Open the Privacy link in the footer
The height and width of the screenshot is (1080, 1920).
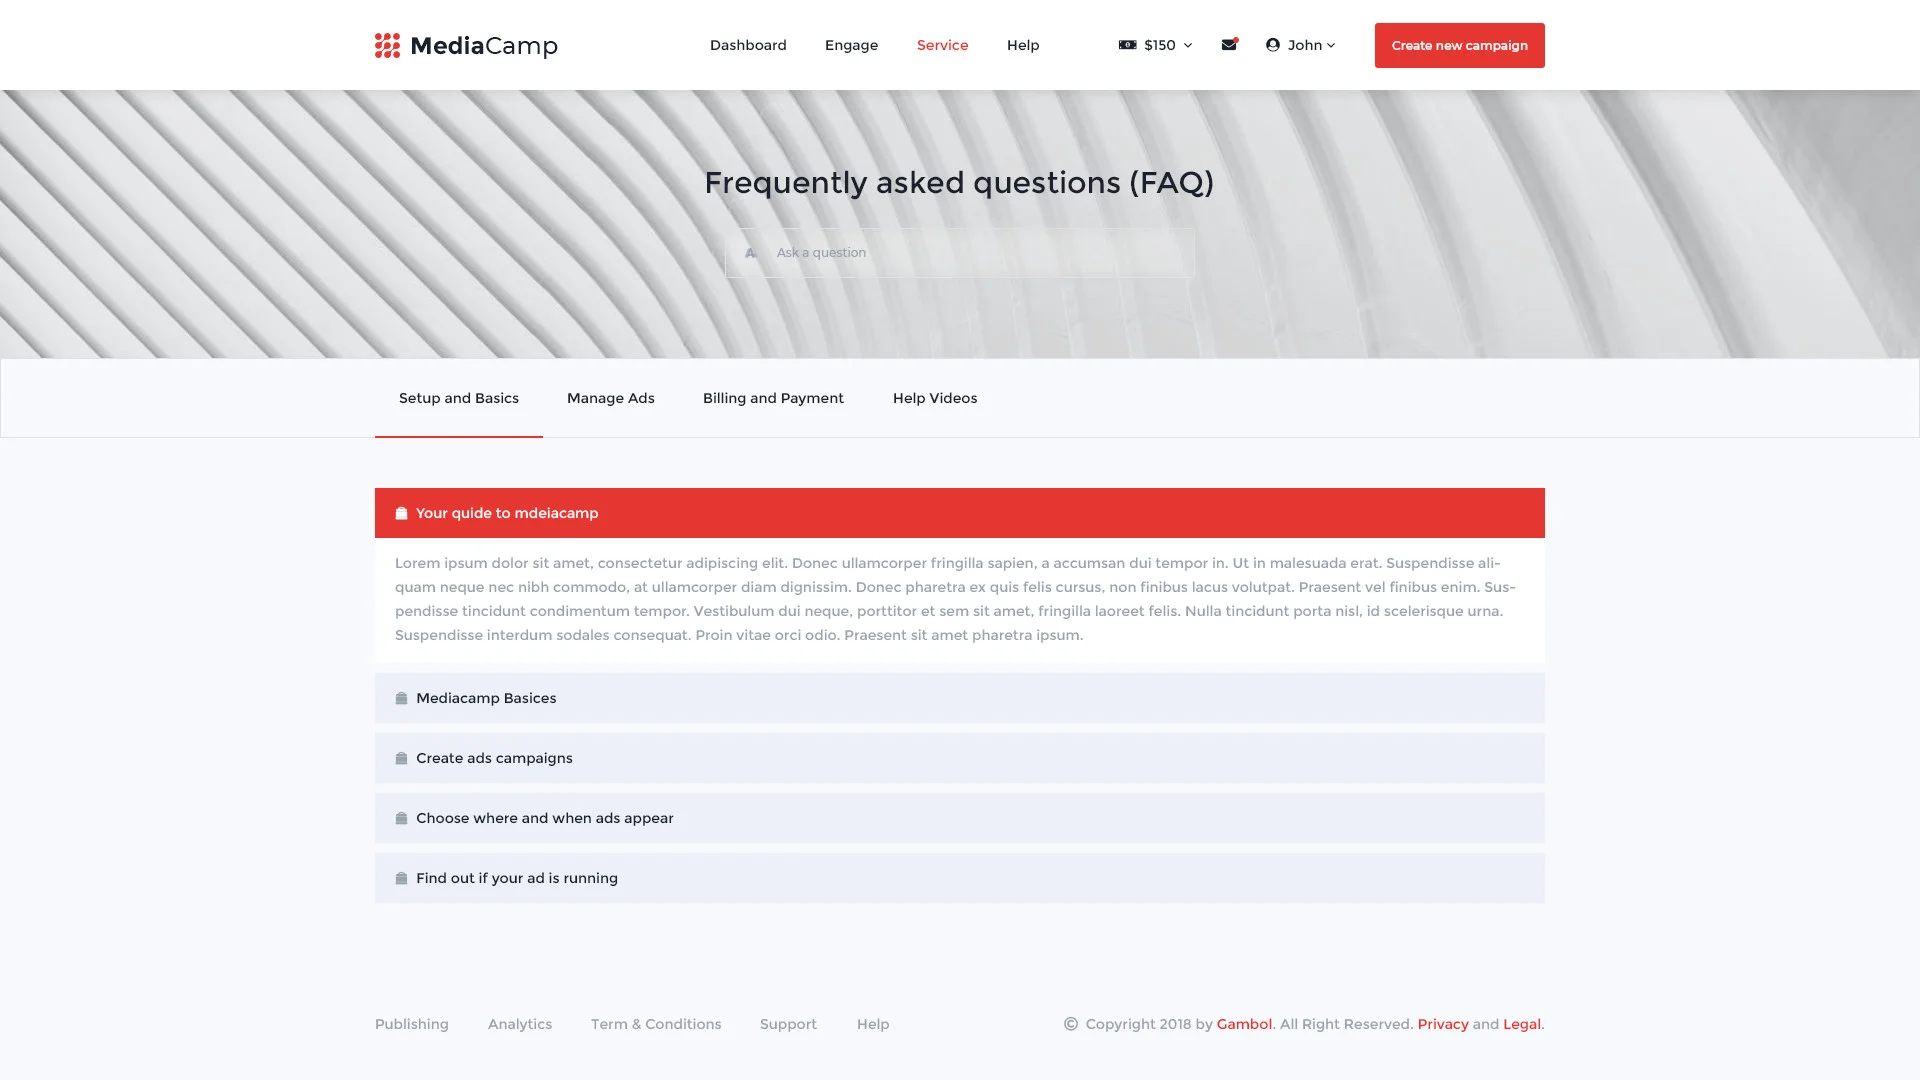pyautogui.click(x=1443, y=1024)
